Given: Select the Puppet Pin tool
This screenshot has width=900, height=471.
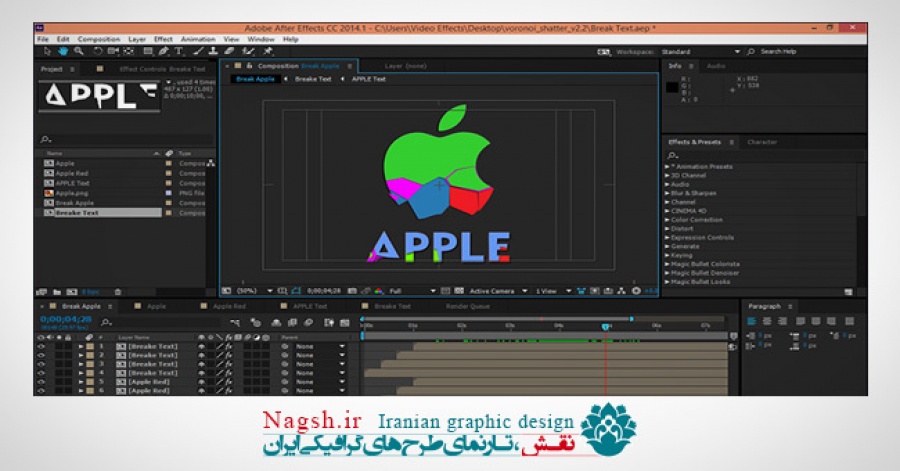Looking at the screenshot, I should (x=267, y=52).
